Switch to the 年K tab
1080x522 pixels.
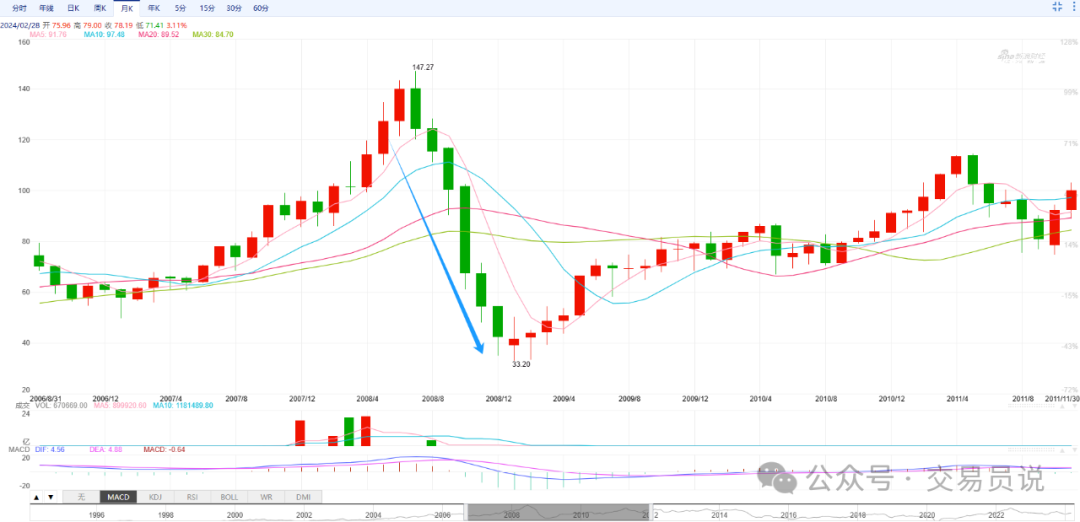click(154, 8)
